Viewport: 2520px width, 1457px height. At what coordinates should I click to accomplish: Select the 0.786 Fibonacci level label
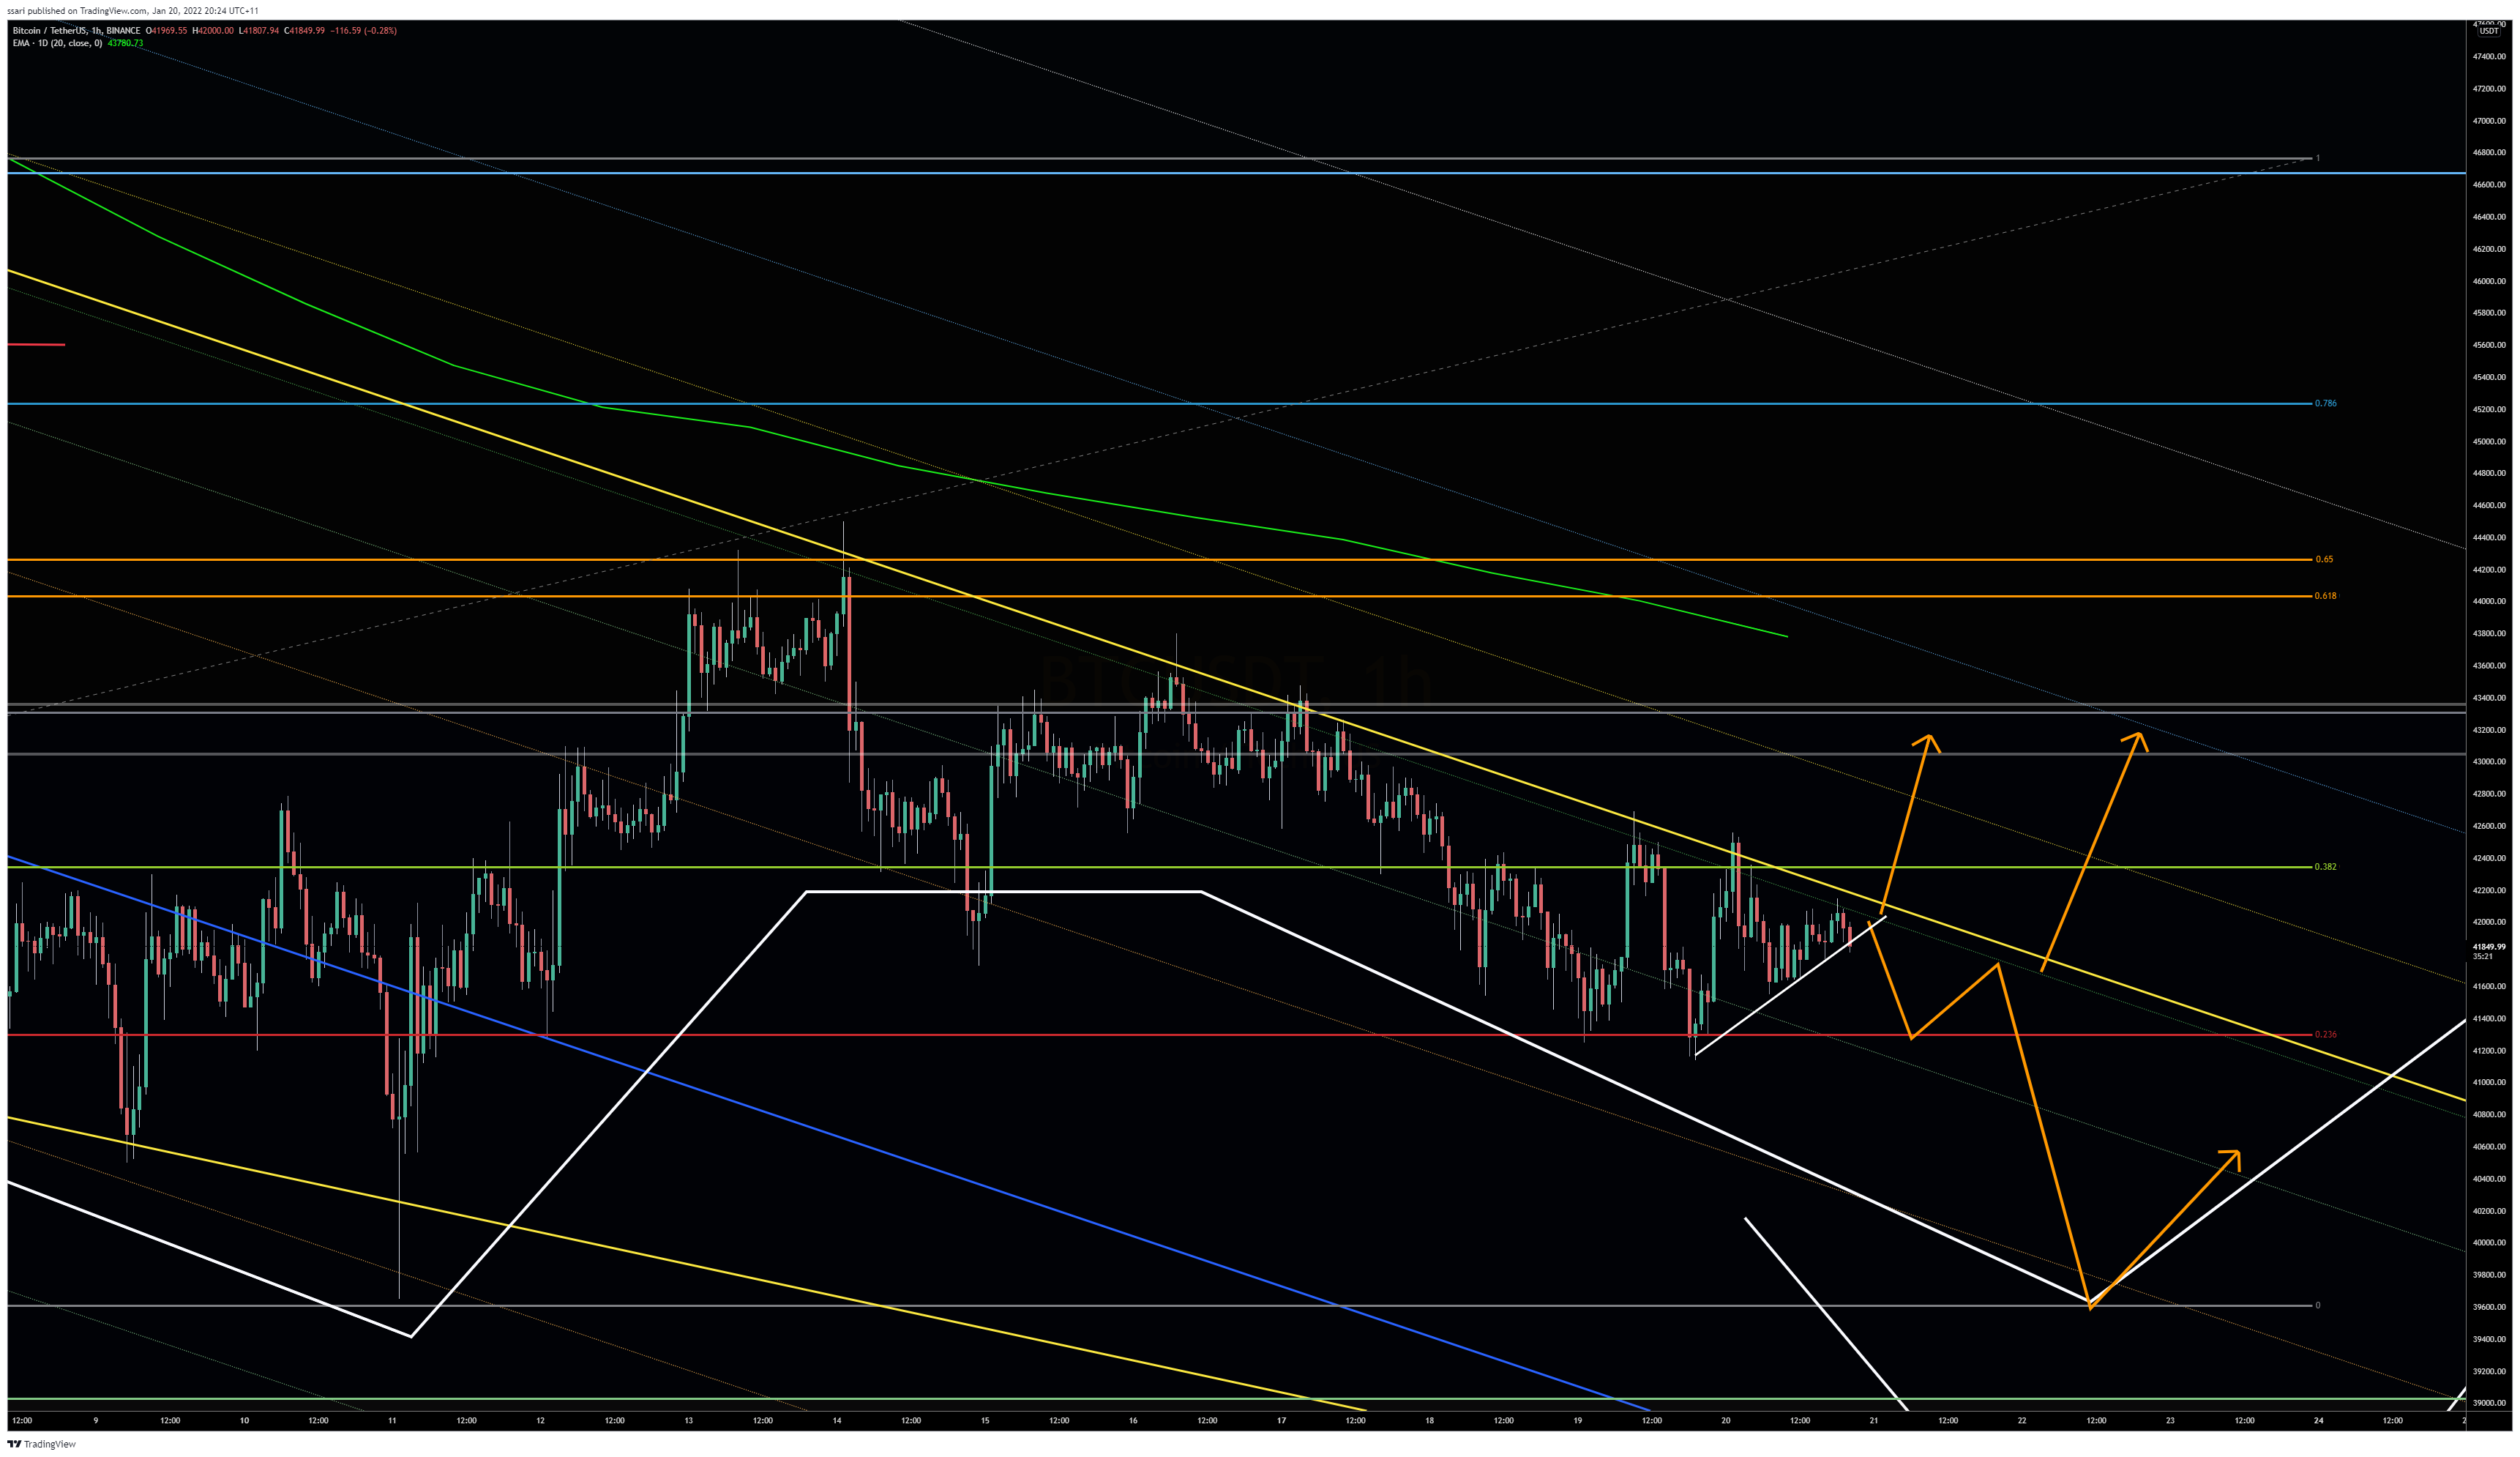pos(2325,403)
